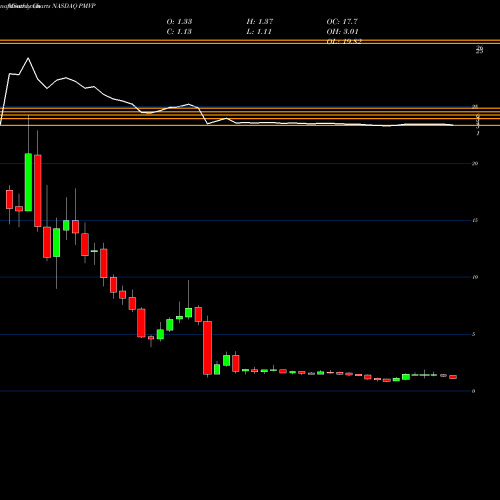Click the 10 price axis label

click(x=475, y=277)
